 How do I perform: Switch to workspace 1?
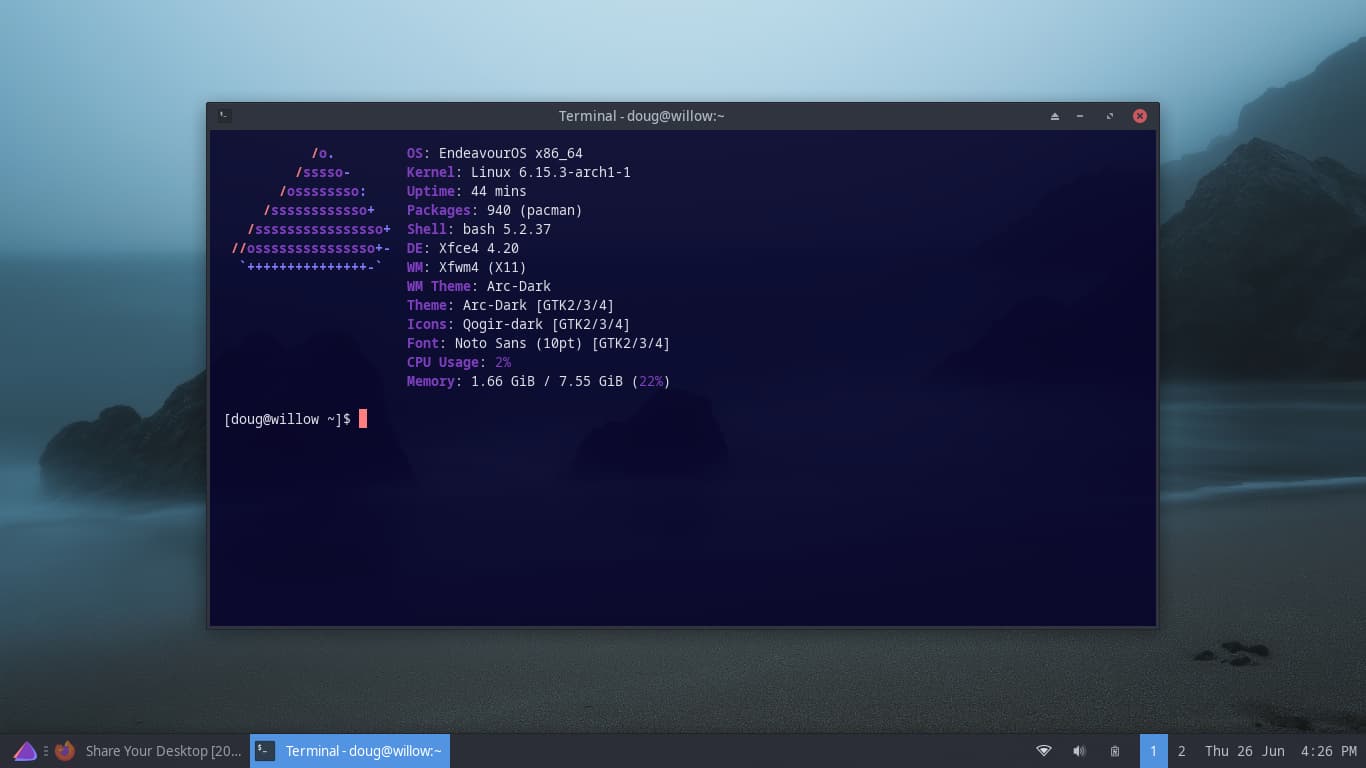[x=1153, y=751]
